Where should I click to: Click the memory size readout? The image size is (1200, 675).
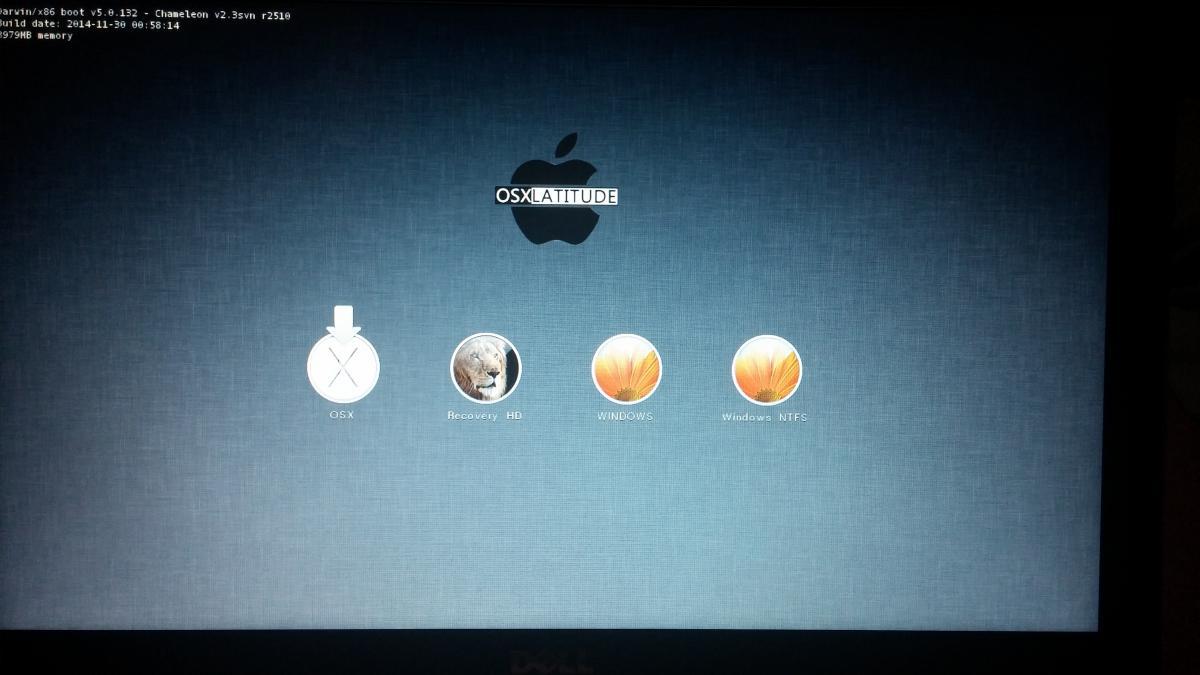(36, 36)
